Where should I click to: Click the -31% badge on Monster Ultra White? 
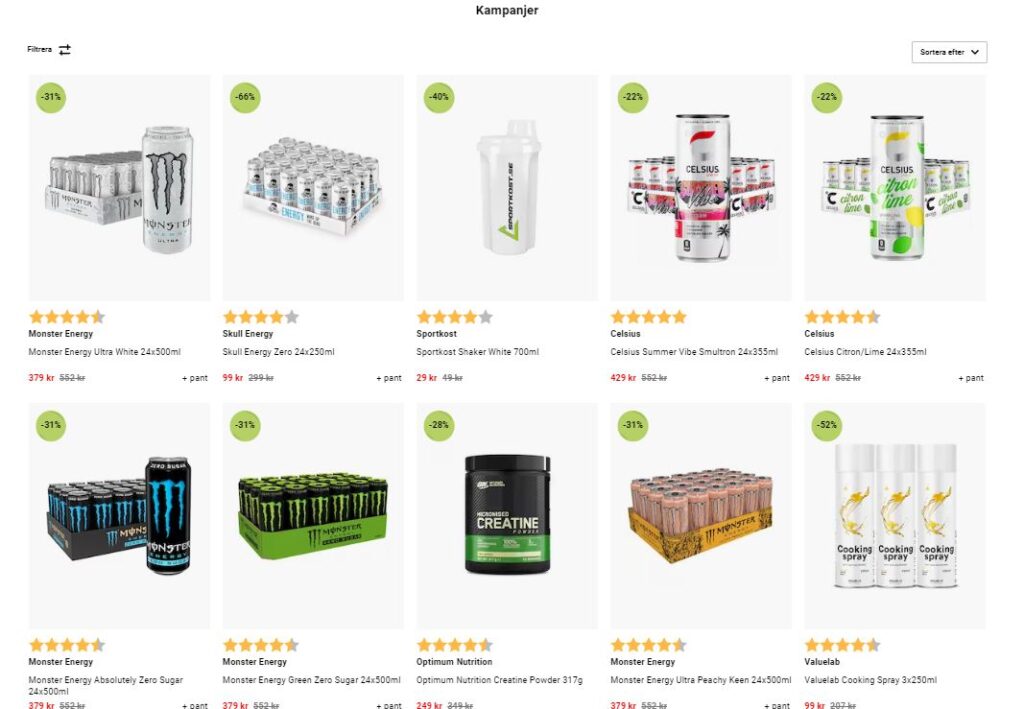point(51,97)
